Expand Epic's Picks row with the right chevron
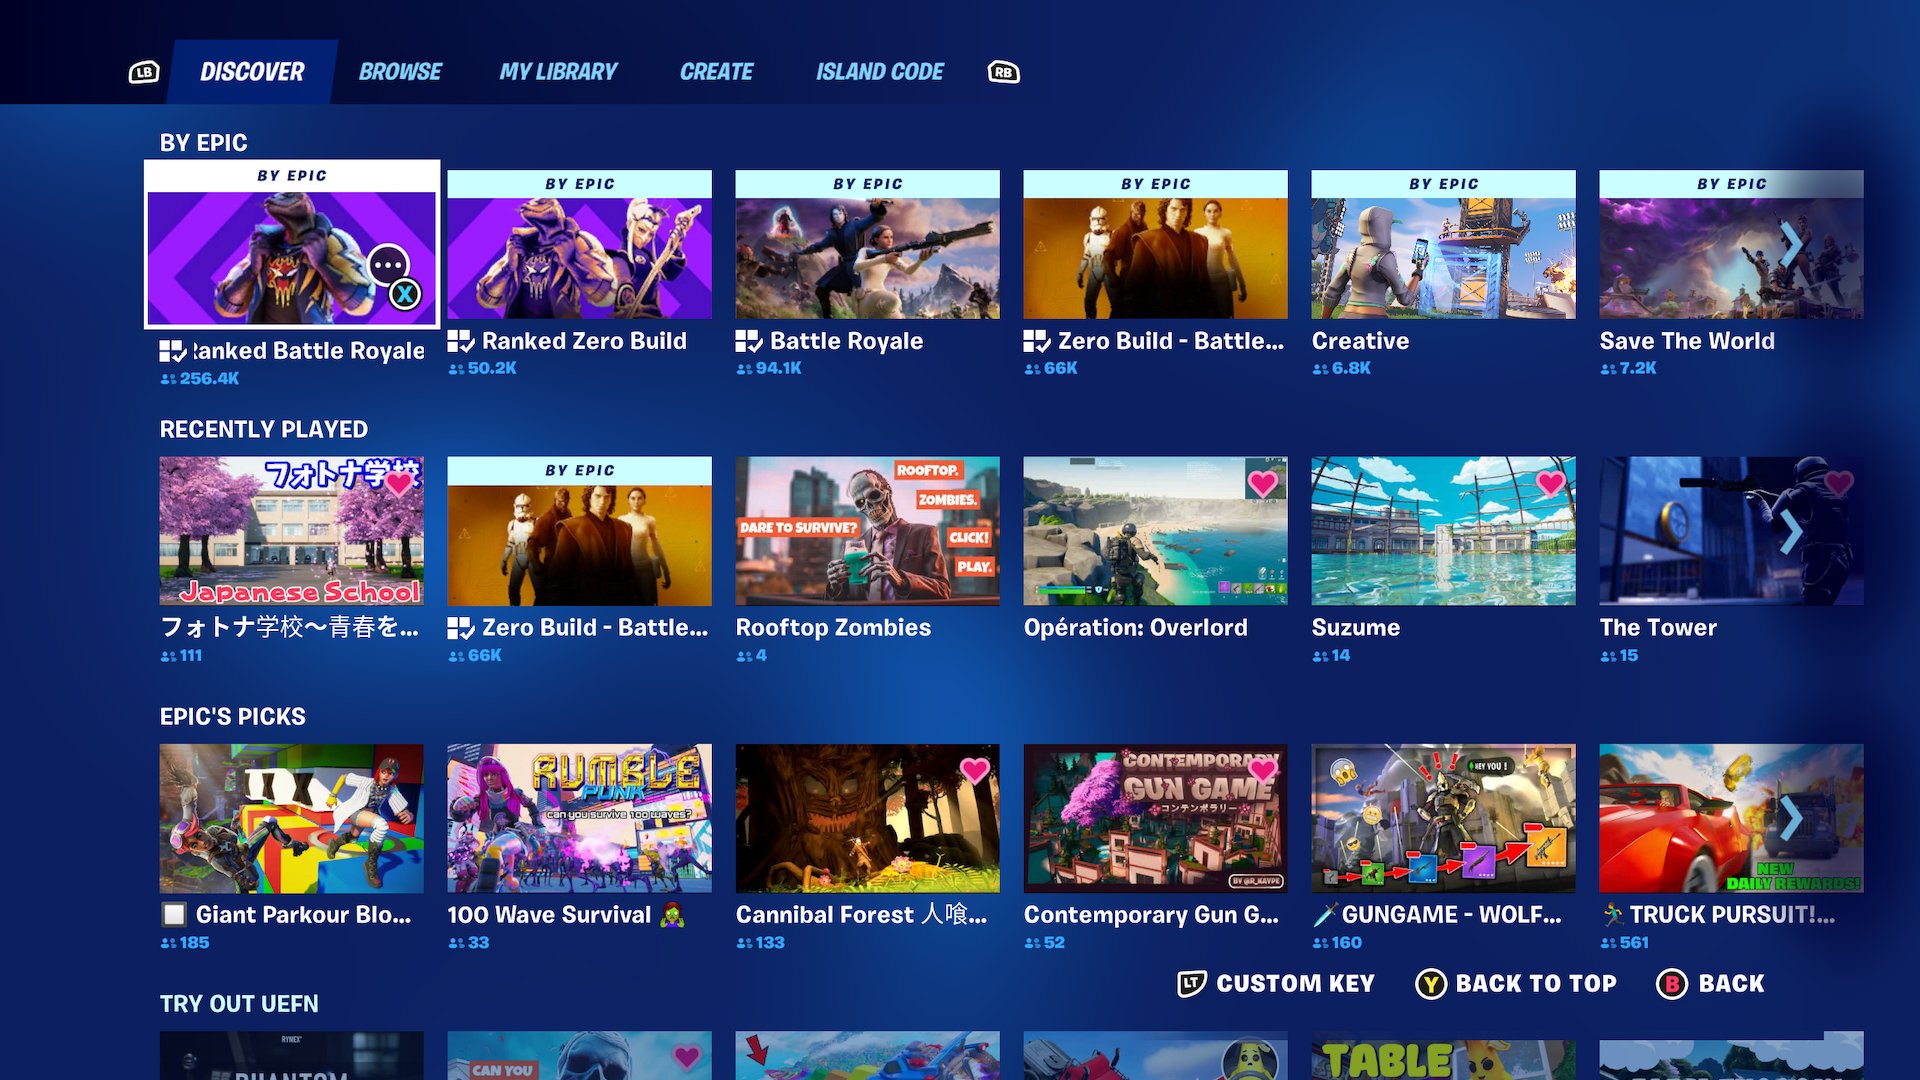The image size is (1920, 1080). (x=1791, y=818)
